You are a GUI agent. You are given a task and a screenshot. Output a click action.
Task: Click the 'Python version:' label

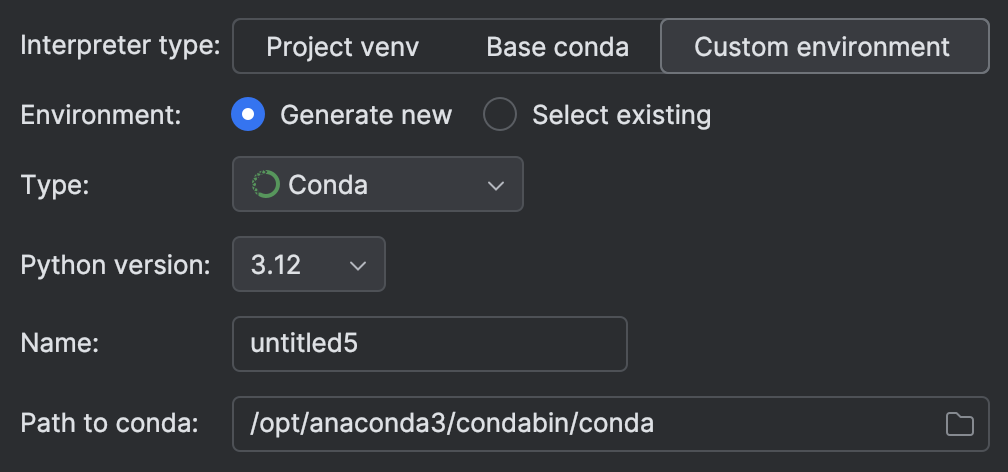click(116, 265)
